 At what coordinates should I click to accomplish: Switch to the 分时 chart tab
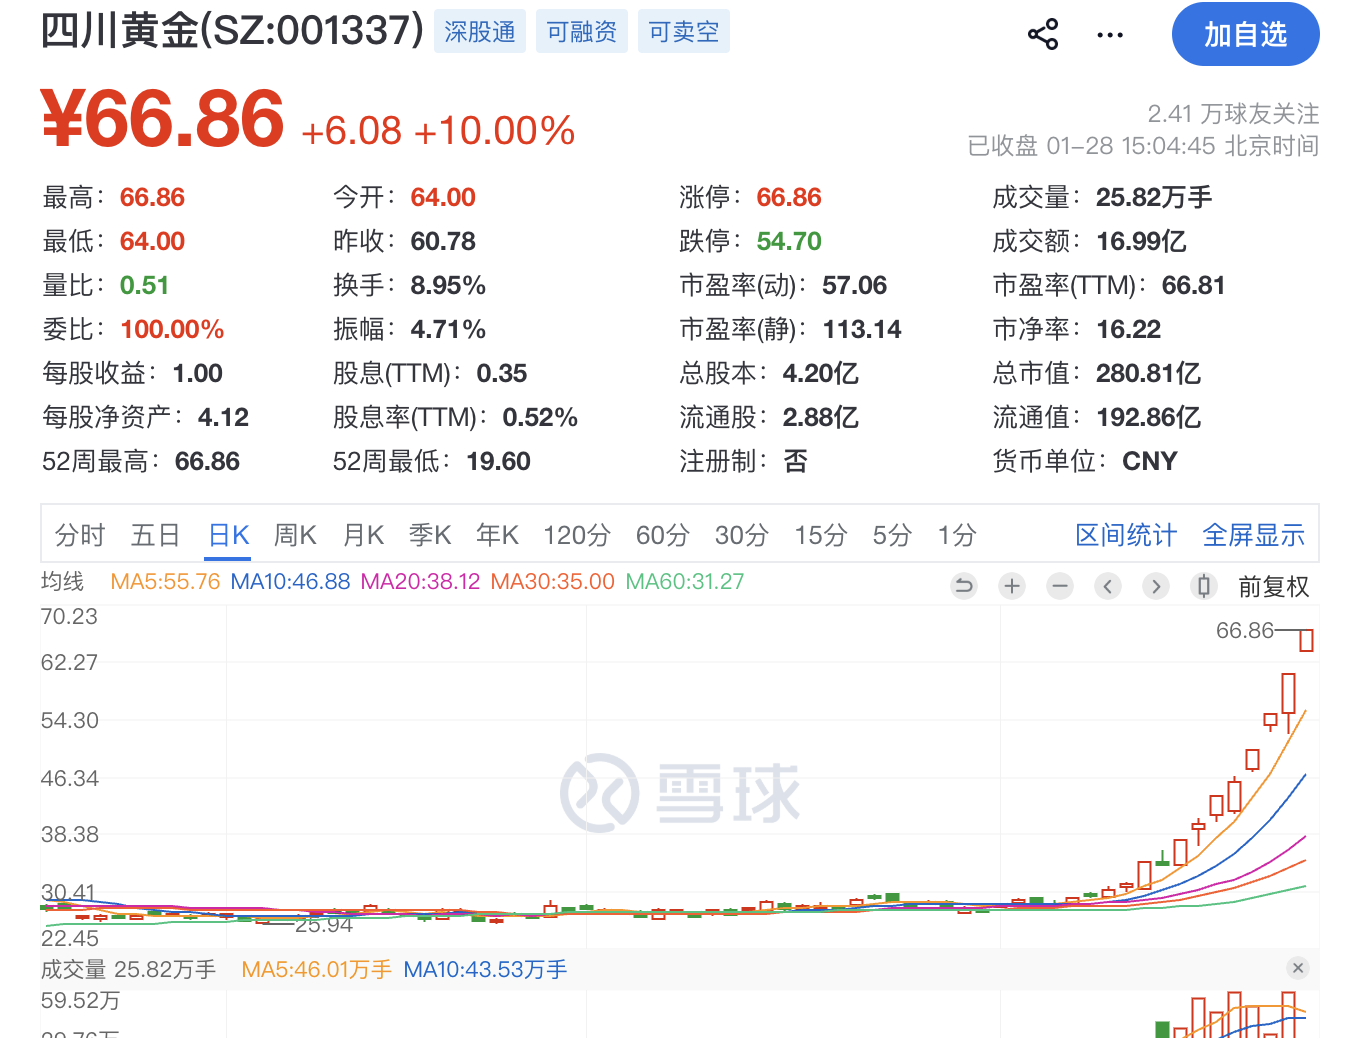point(80,536)
